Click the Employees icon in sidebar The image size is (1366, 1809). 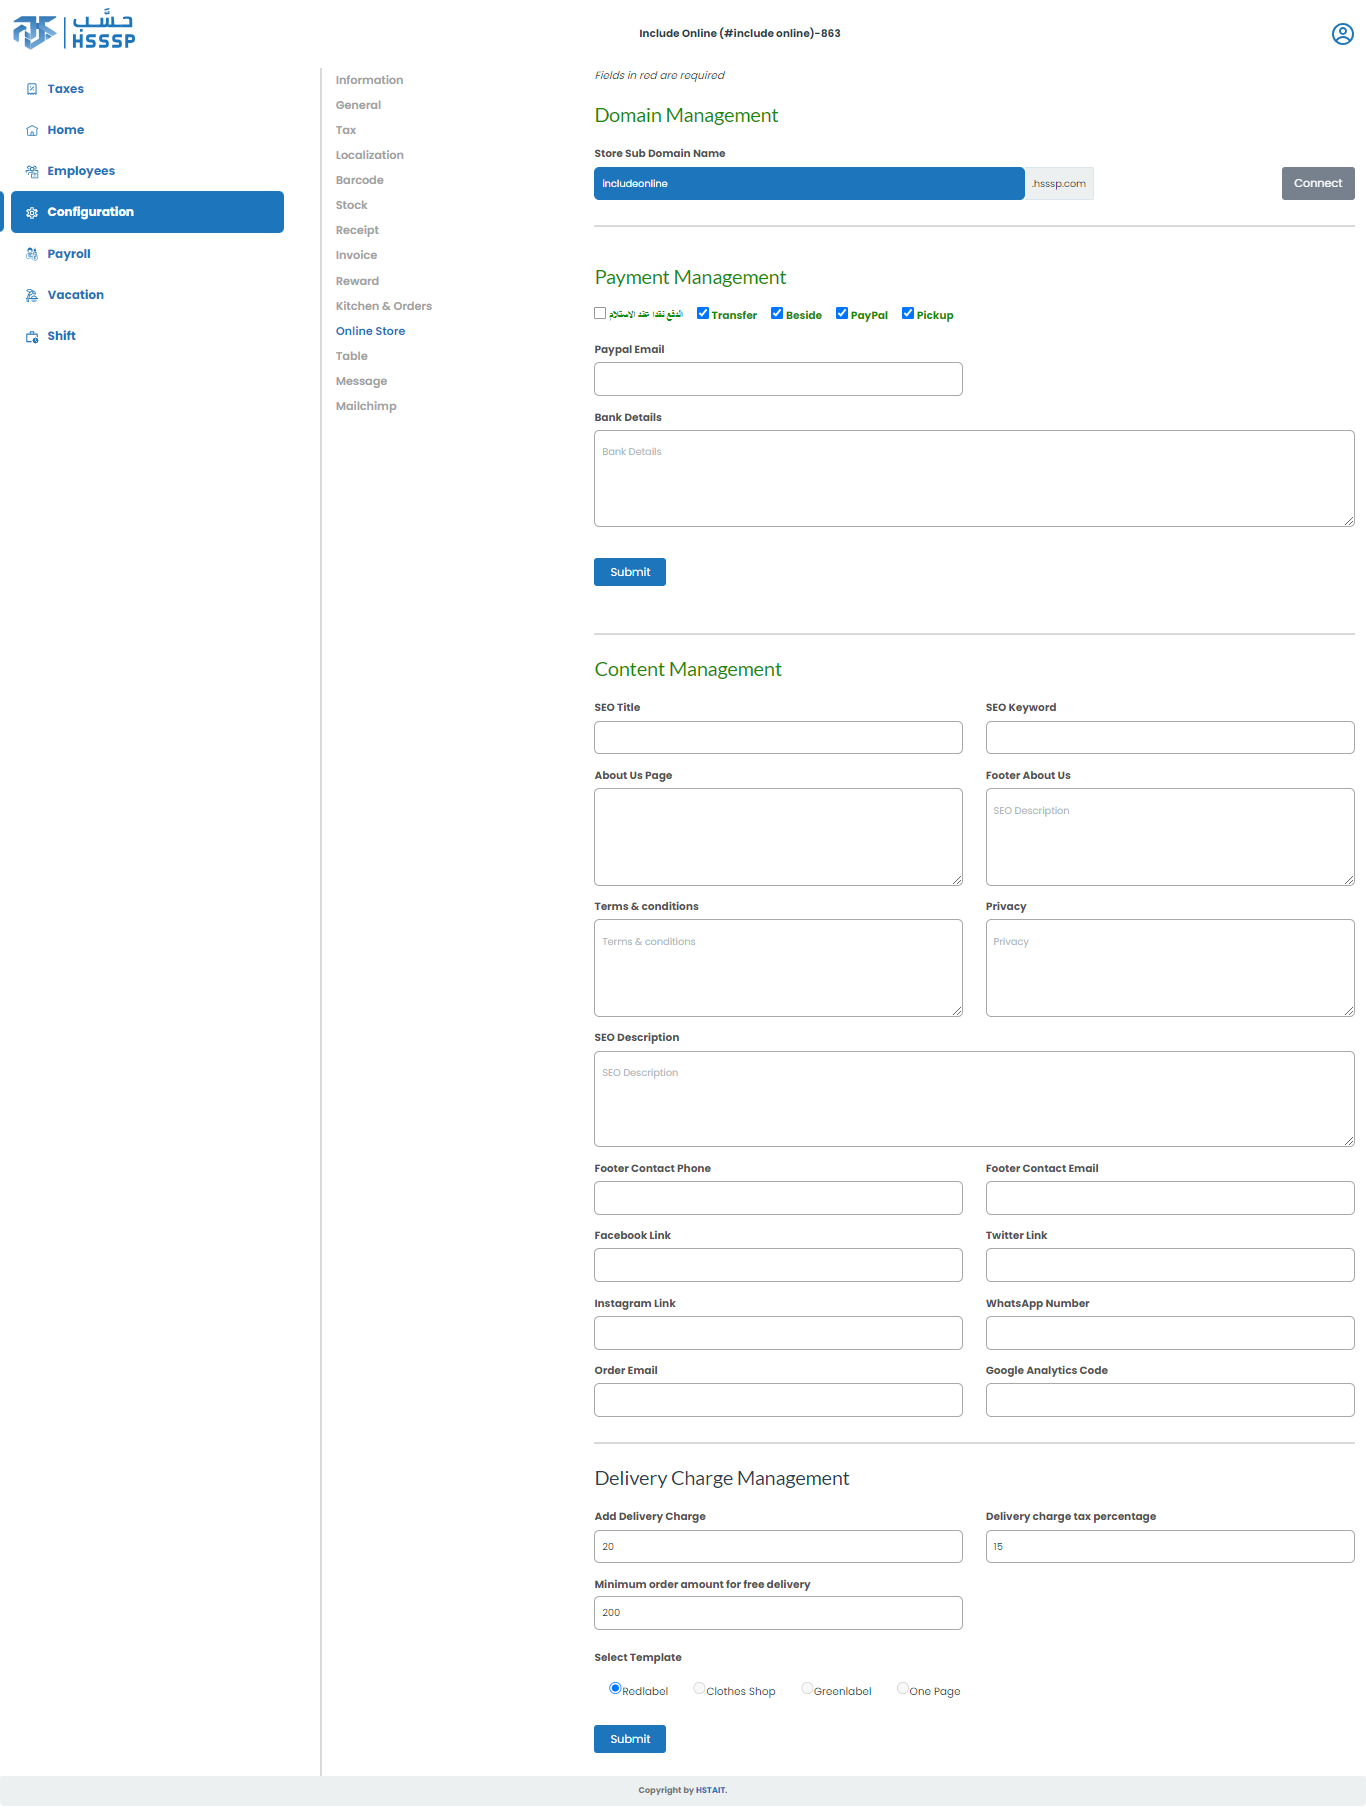coord(32,171)
